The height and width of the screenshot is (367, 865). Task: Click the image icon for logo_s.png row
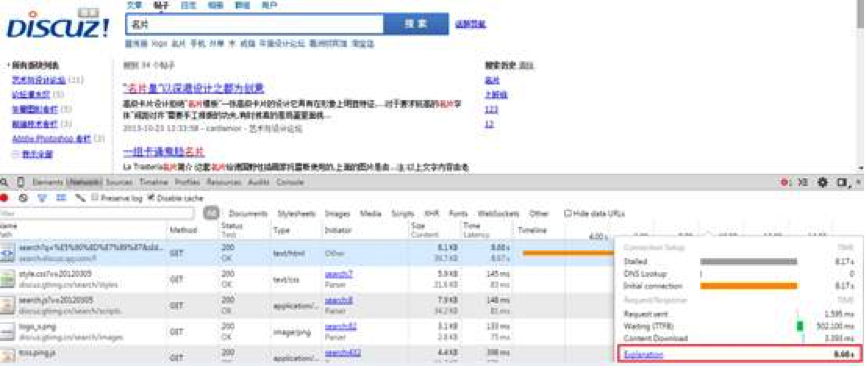[8, 331]
